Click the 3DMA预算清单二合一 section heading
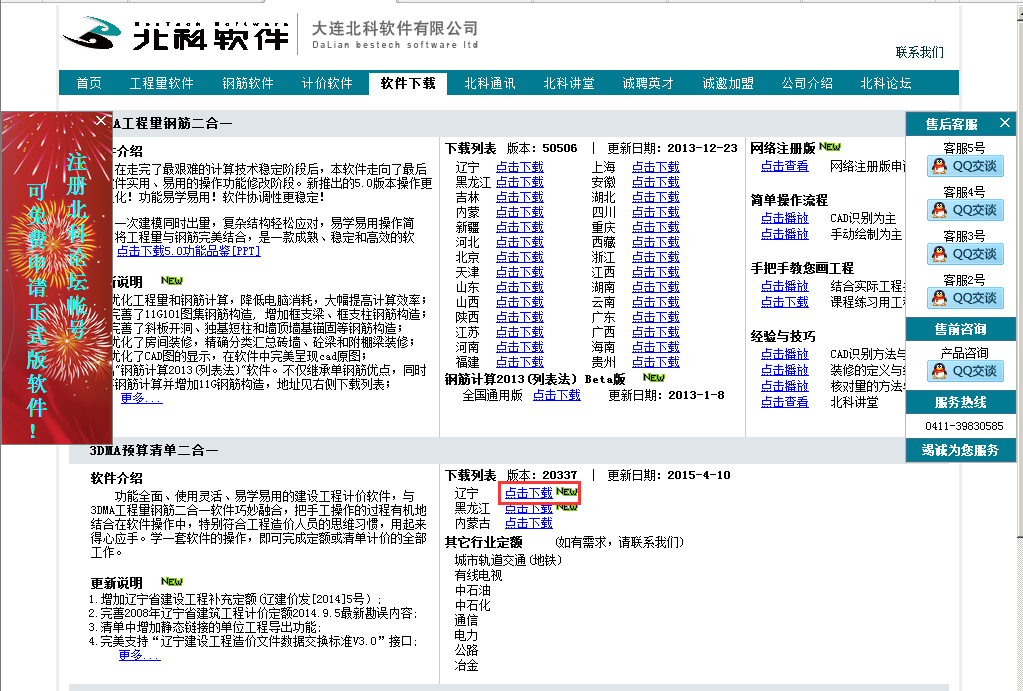The image size is (1023, 691). pyautogui.click(x=154, y=450)
